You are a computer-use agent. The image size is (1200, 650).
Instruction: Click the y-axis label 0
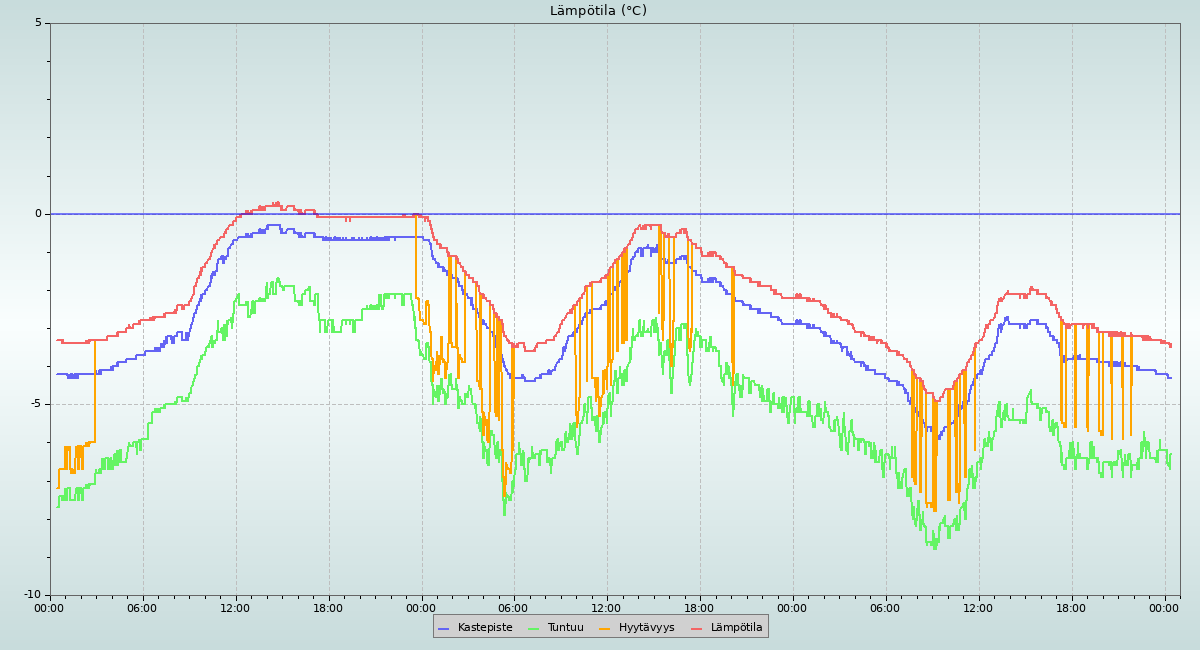pyautogui.click(x=39, y=213)
